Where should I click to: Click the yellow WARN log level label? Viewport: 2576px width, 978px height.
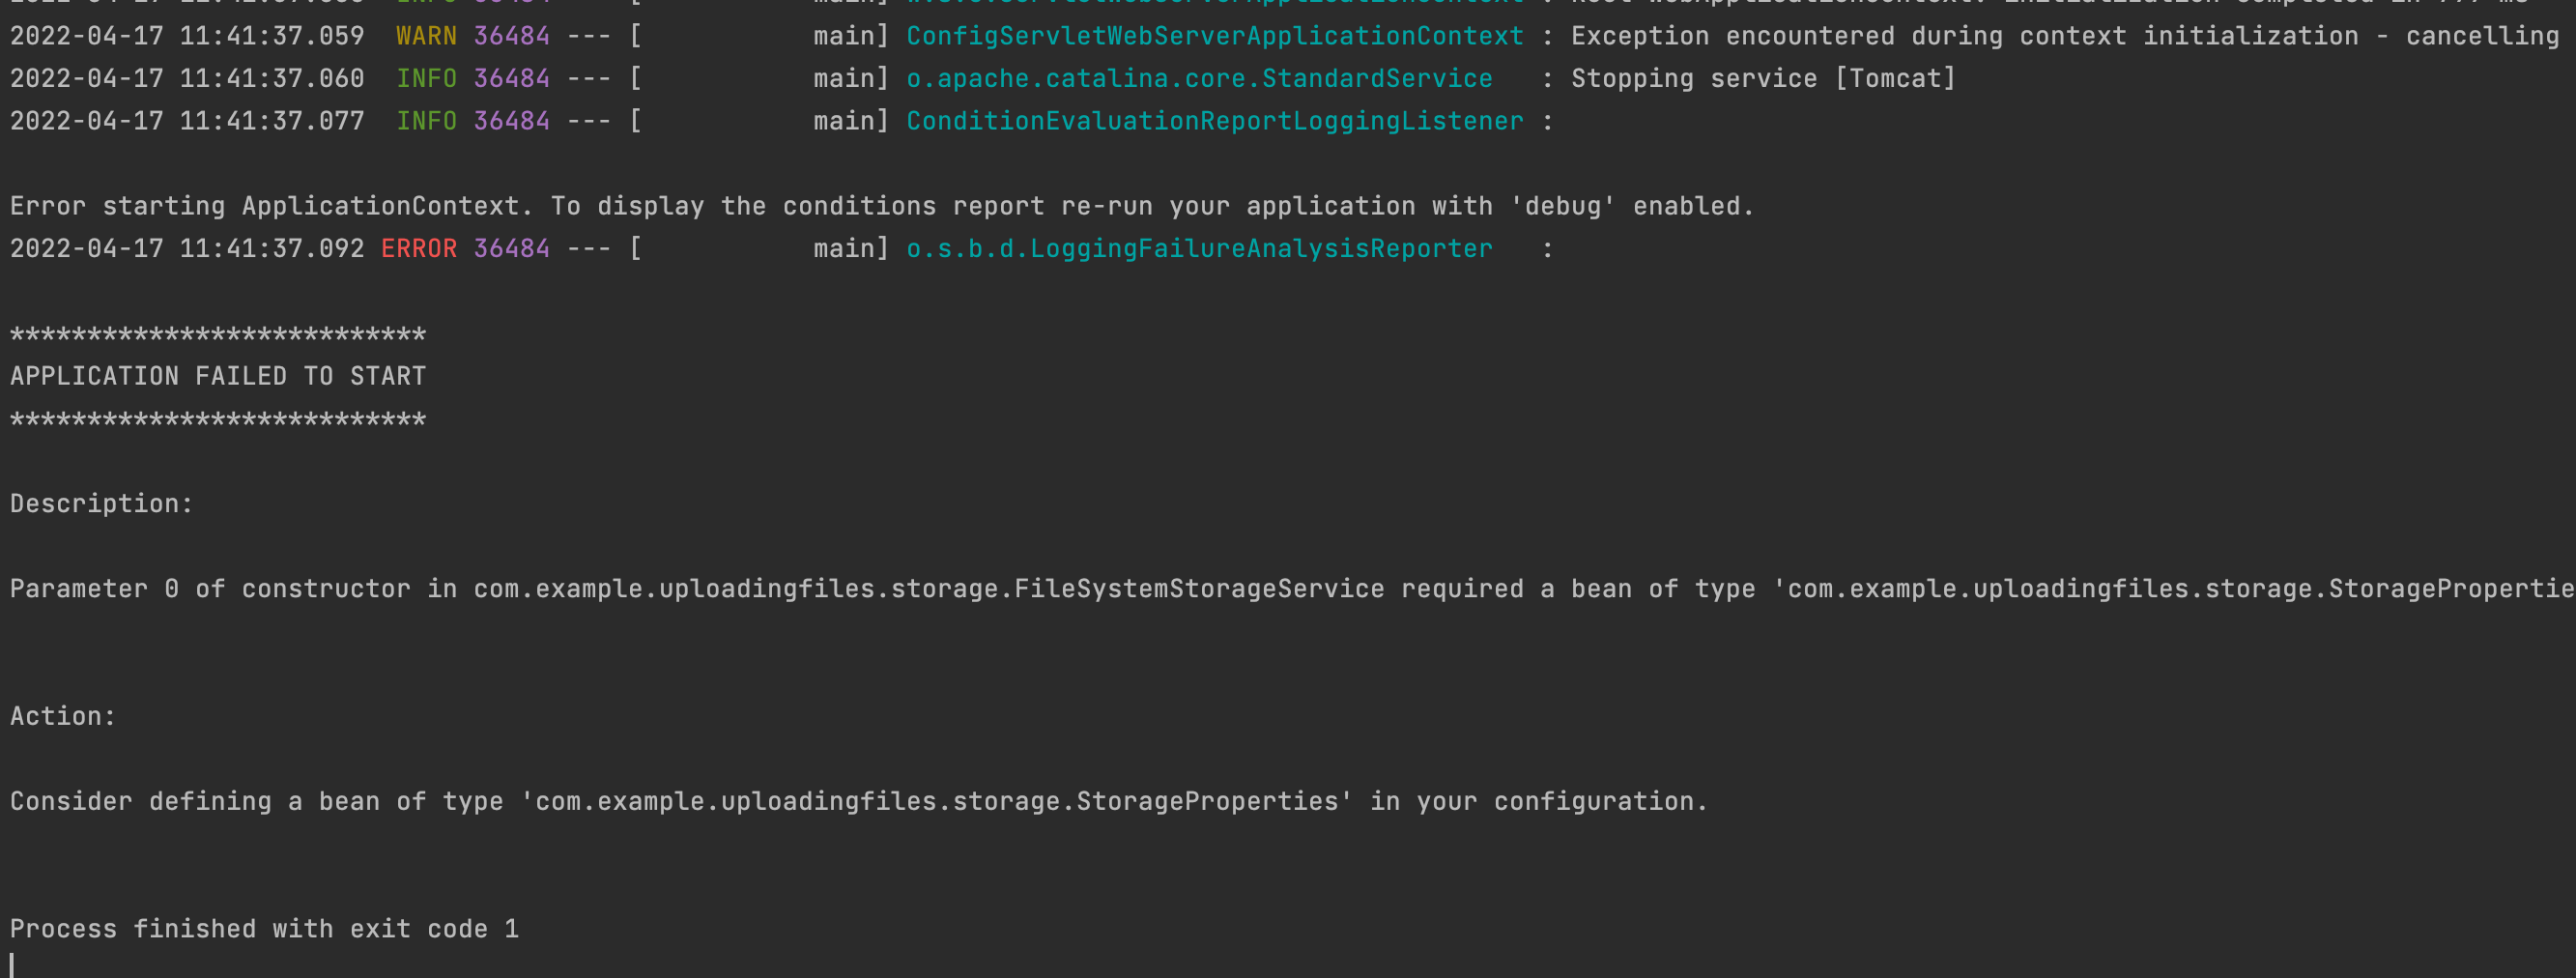coord(426,36)
